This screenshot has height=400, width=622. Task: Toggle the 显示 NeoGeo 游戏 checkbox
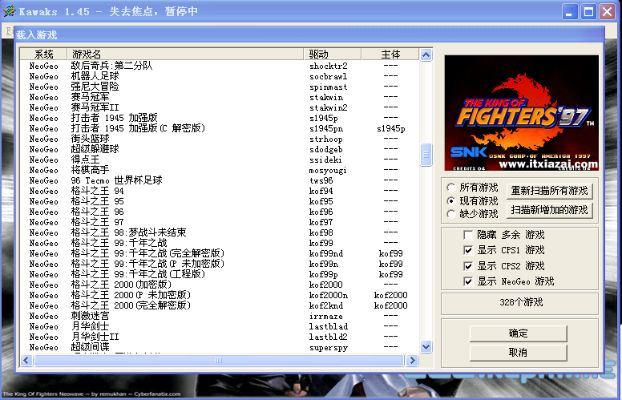(x=468, y=281)
